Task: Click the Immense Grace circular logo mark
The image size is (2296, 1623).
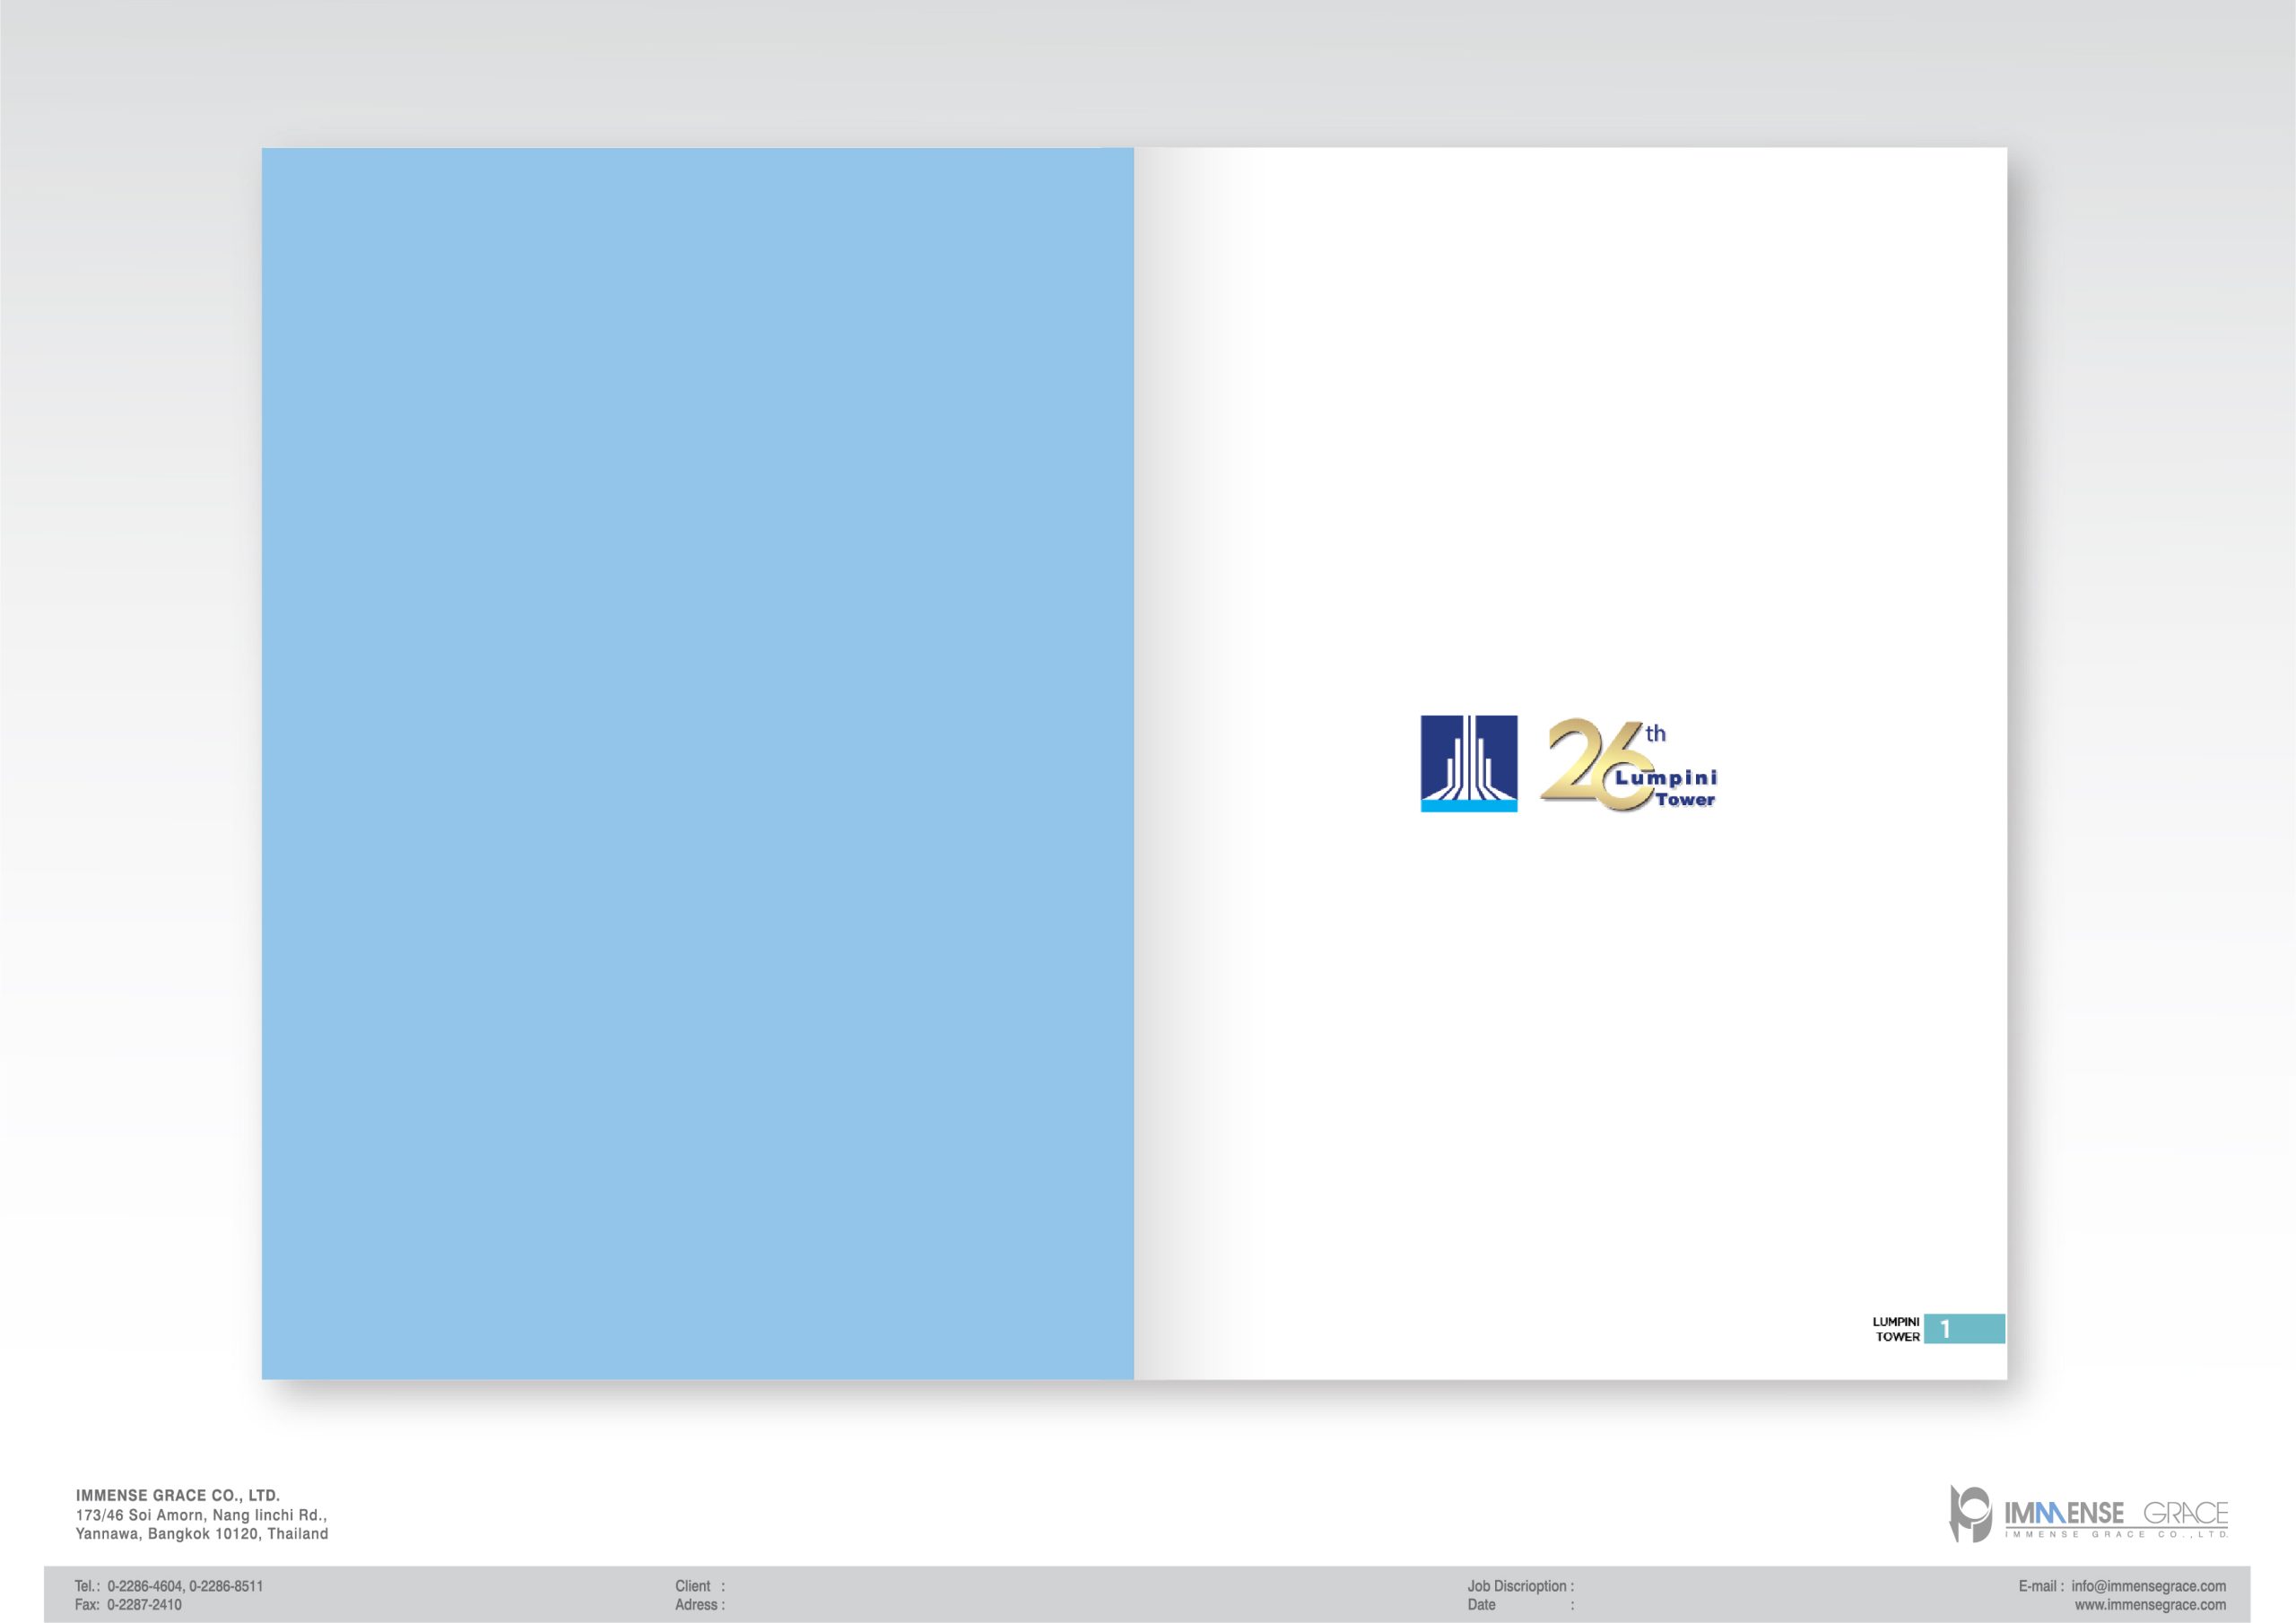Action: pyautogui.click(x=1970, y=1513)
